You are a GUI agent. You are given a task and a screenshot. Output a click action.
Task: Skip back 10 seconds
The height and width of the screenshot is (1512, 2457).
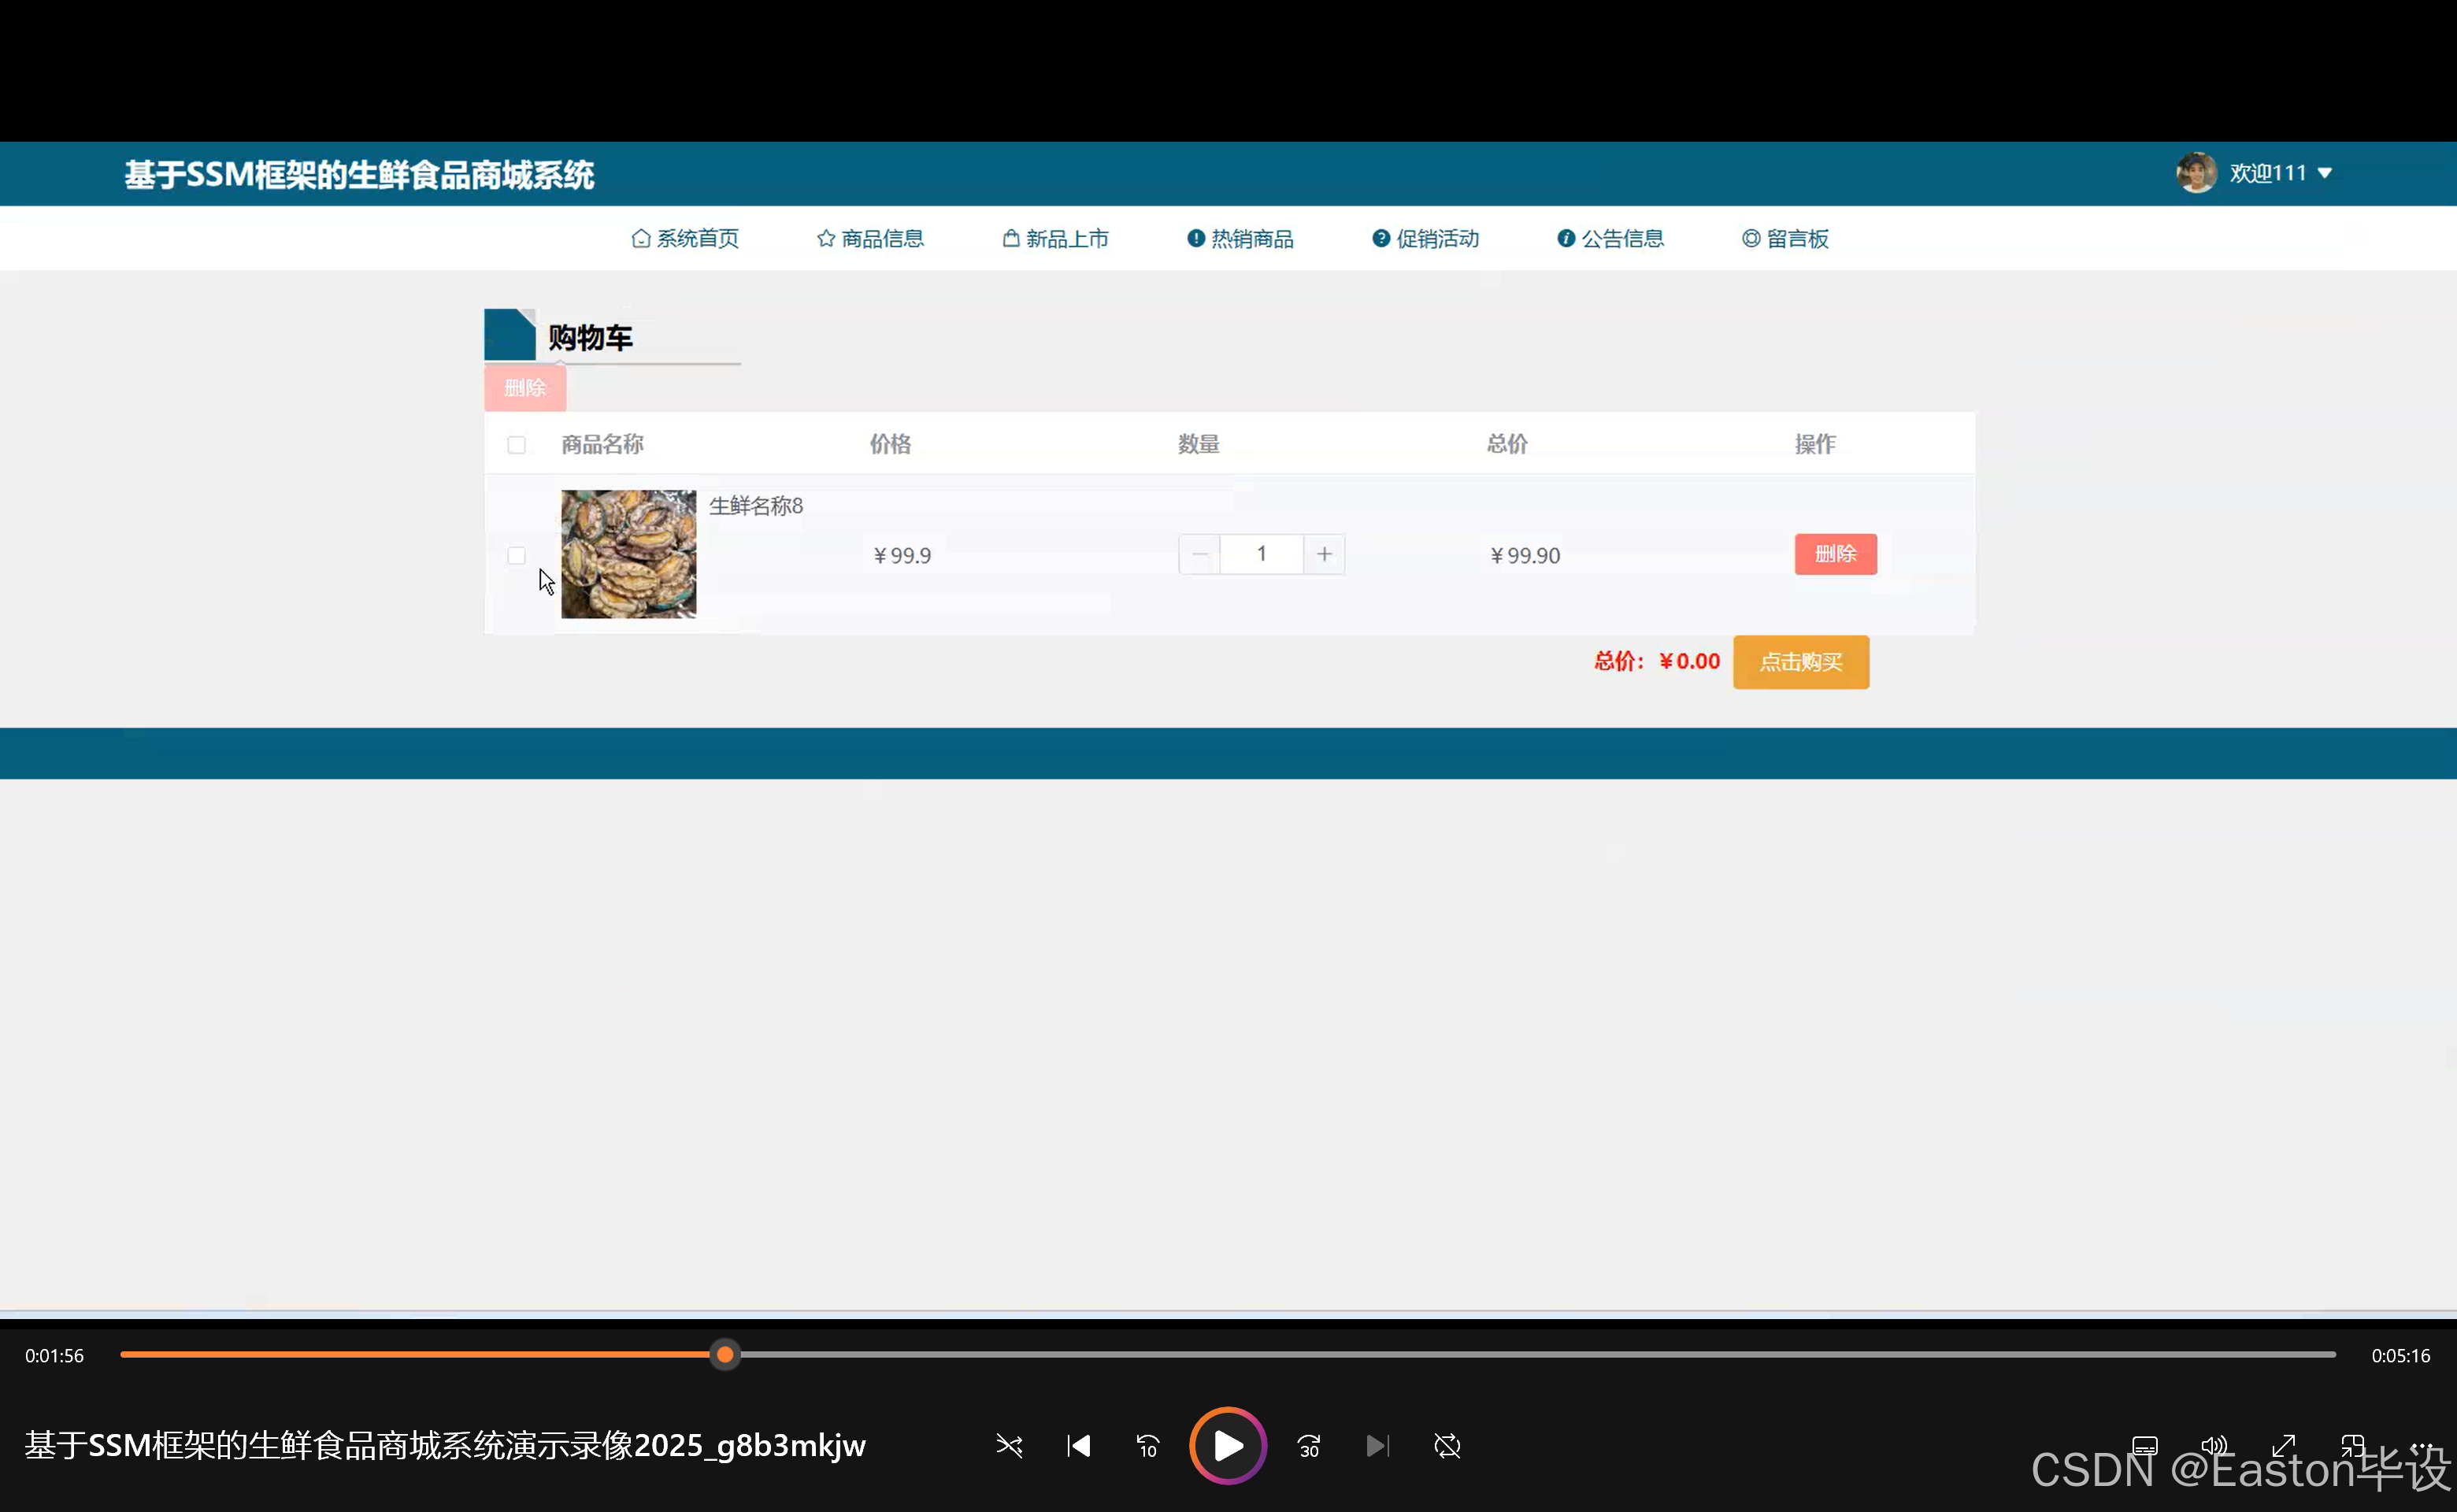click(1147, 1446)
